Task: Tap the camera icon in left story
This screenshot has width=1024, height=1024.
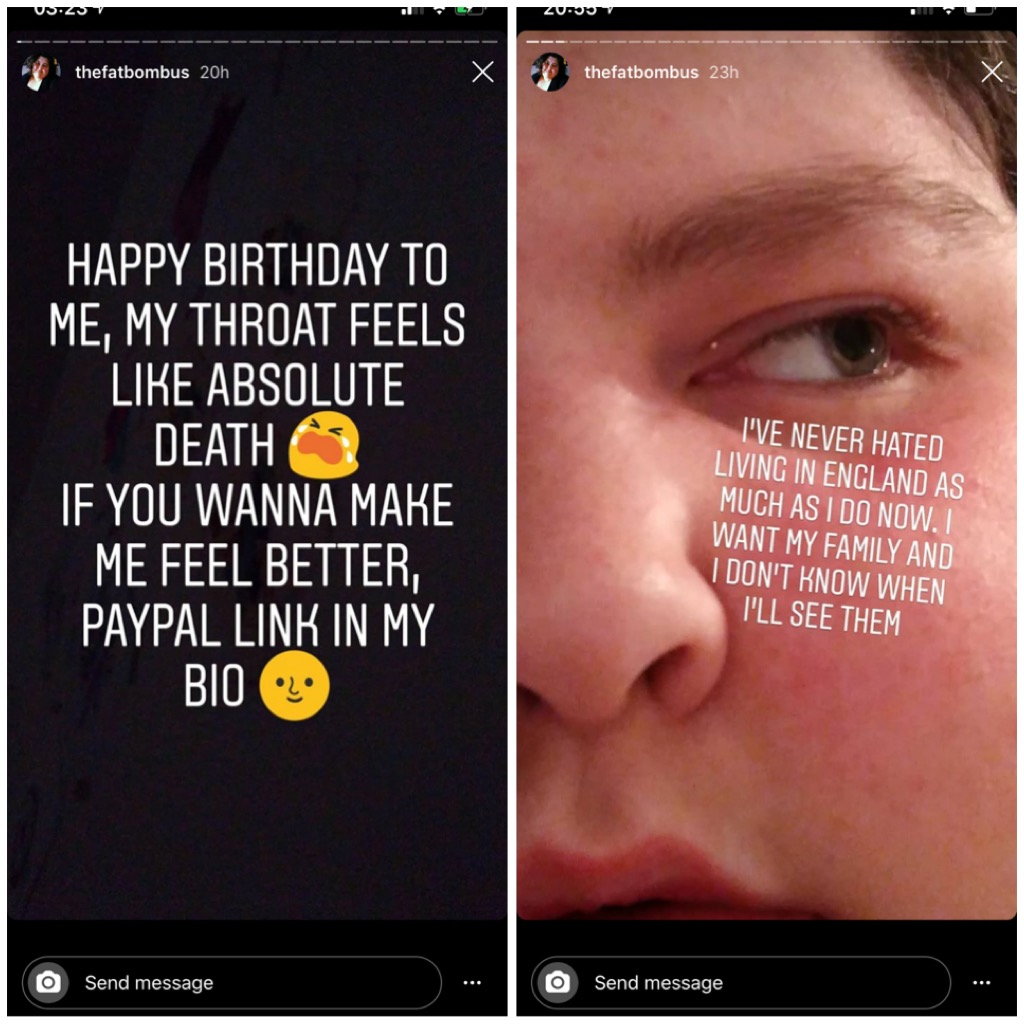Action: pos(48,982)
